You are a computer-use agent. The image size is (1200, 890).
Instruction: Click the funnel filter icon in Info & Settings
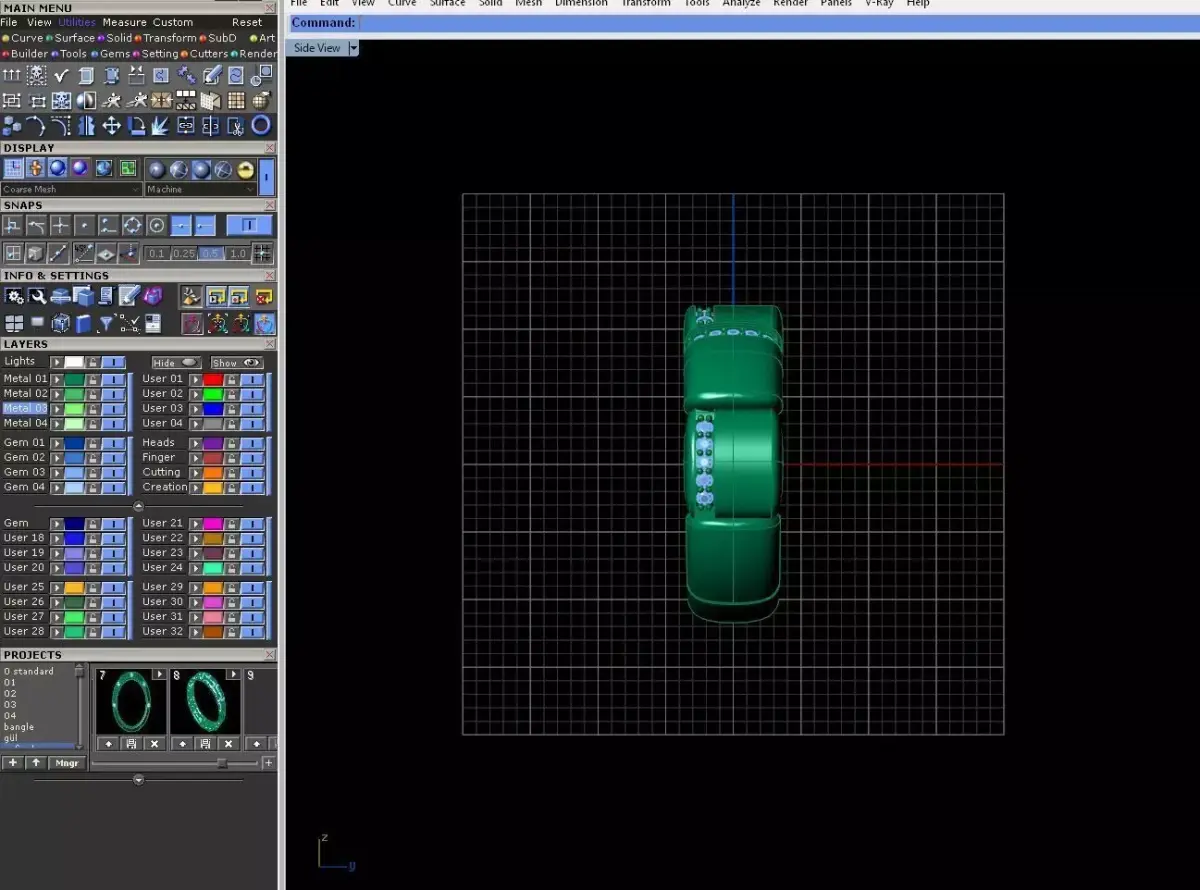pos(106,324)
